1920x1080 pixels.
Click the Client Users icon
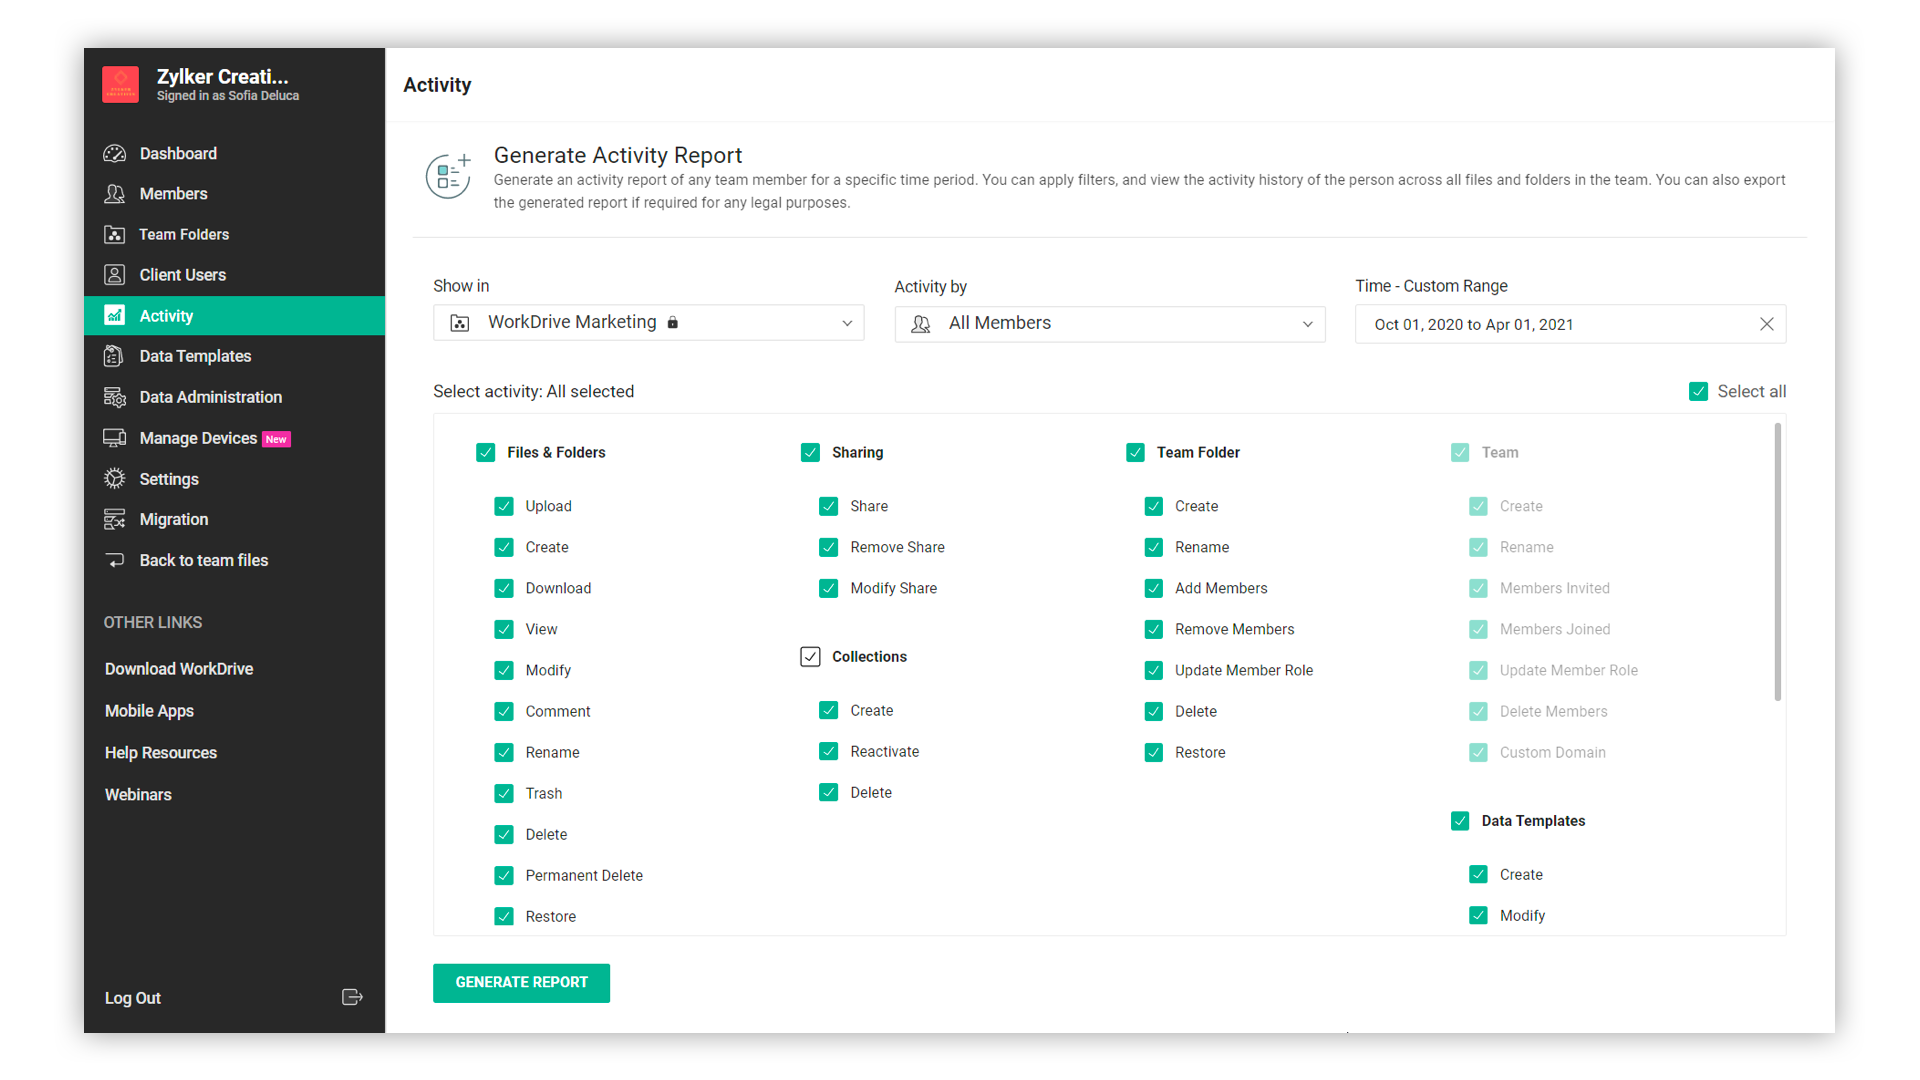coord(115,274)
